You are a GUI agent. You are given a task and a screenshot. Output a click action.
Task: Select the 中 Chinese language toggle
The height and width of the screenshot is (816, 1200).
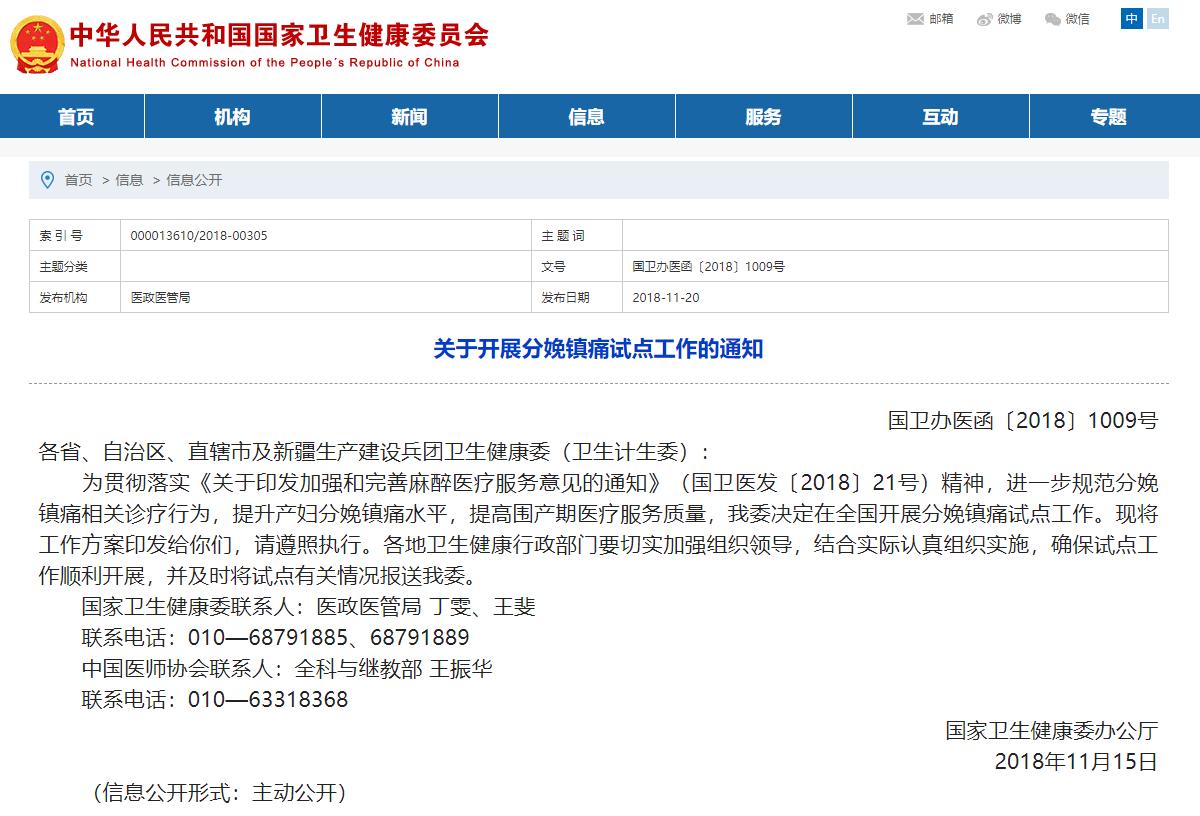click(x=1134, y=19)
